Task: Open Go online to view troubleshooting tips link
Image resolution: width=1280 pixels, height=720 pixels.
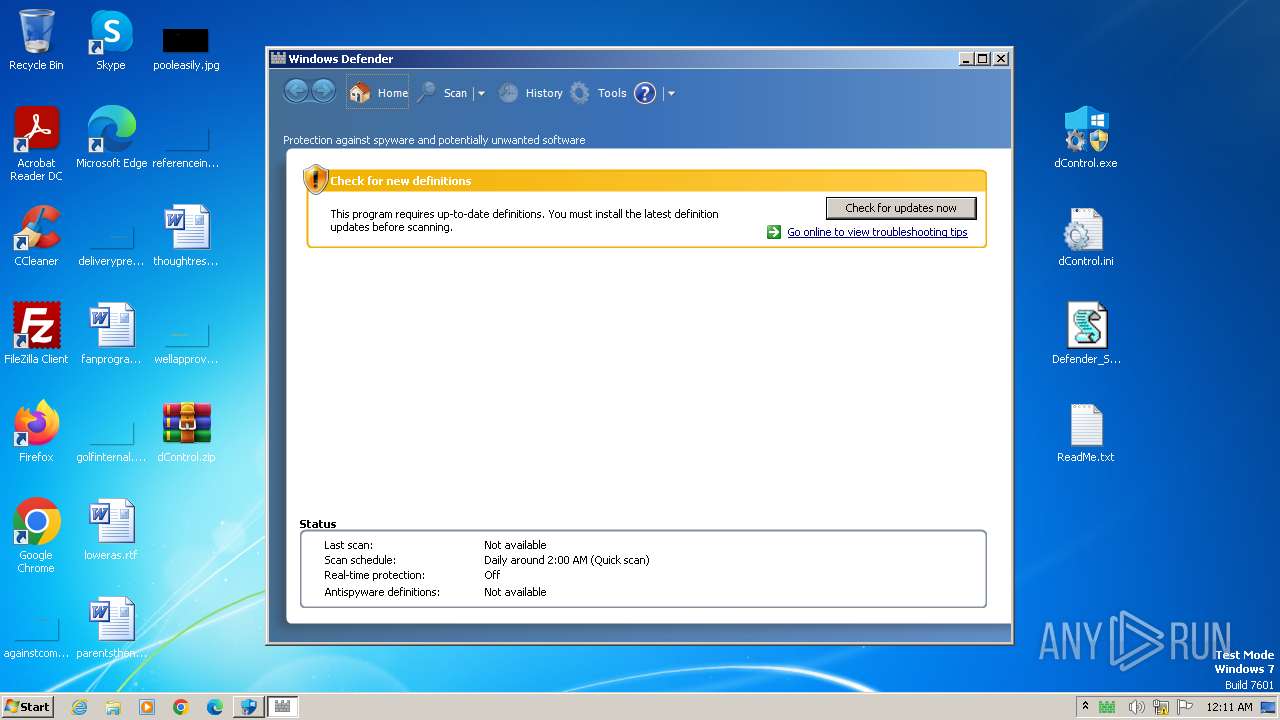Action: point(877,232)
